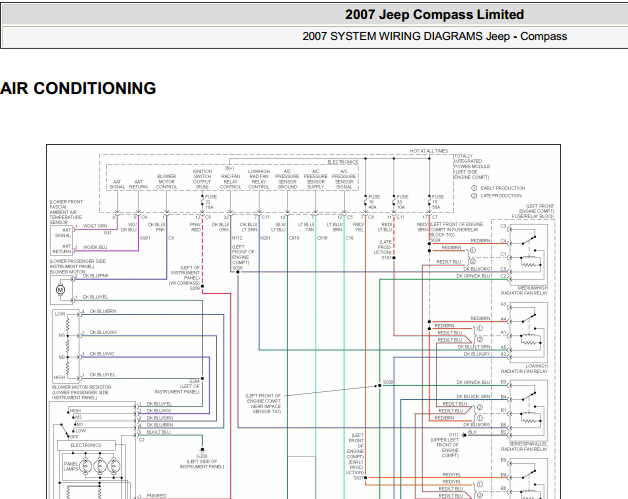Viewport: 628px width, 499px height.
Task: Click the 'G111' ground label
Action: click(x=453, y=435)
